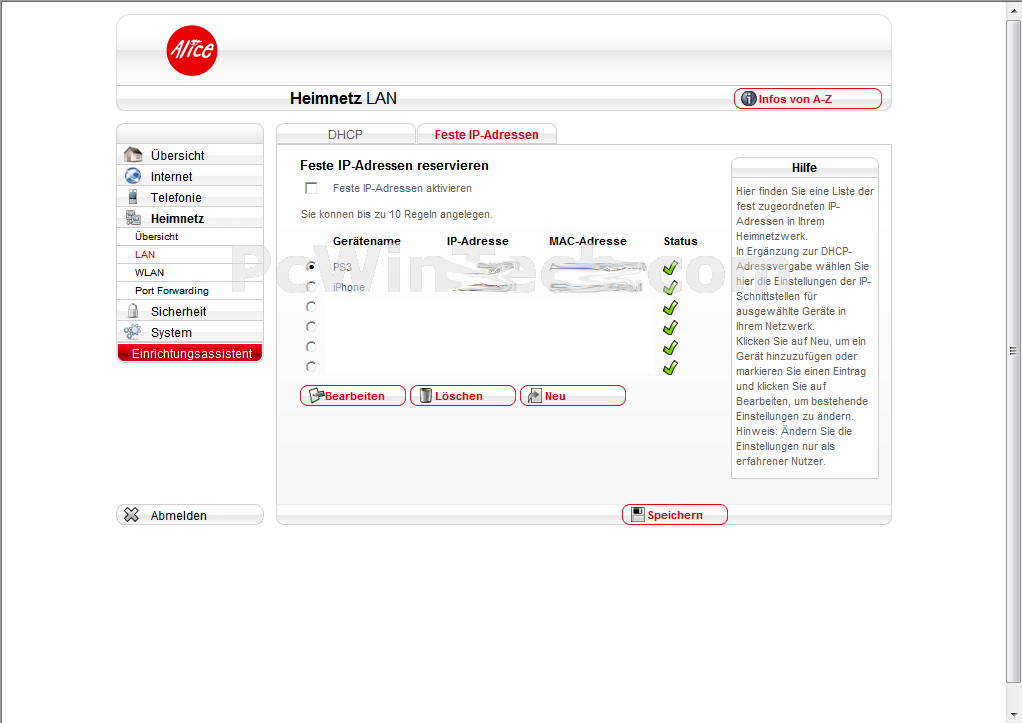Select the sixth row radio button
1022x723 pixels.
pos(311,366)
